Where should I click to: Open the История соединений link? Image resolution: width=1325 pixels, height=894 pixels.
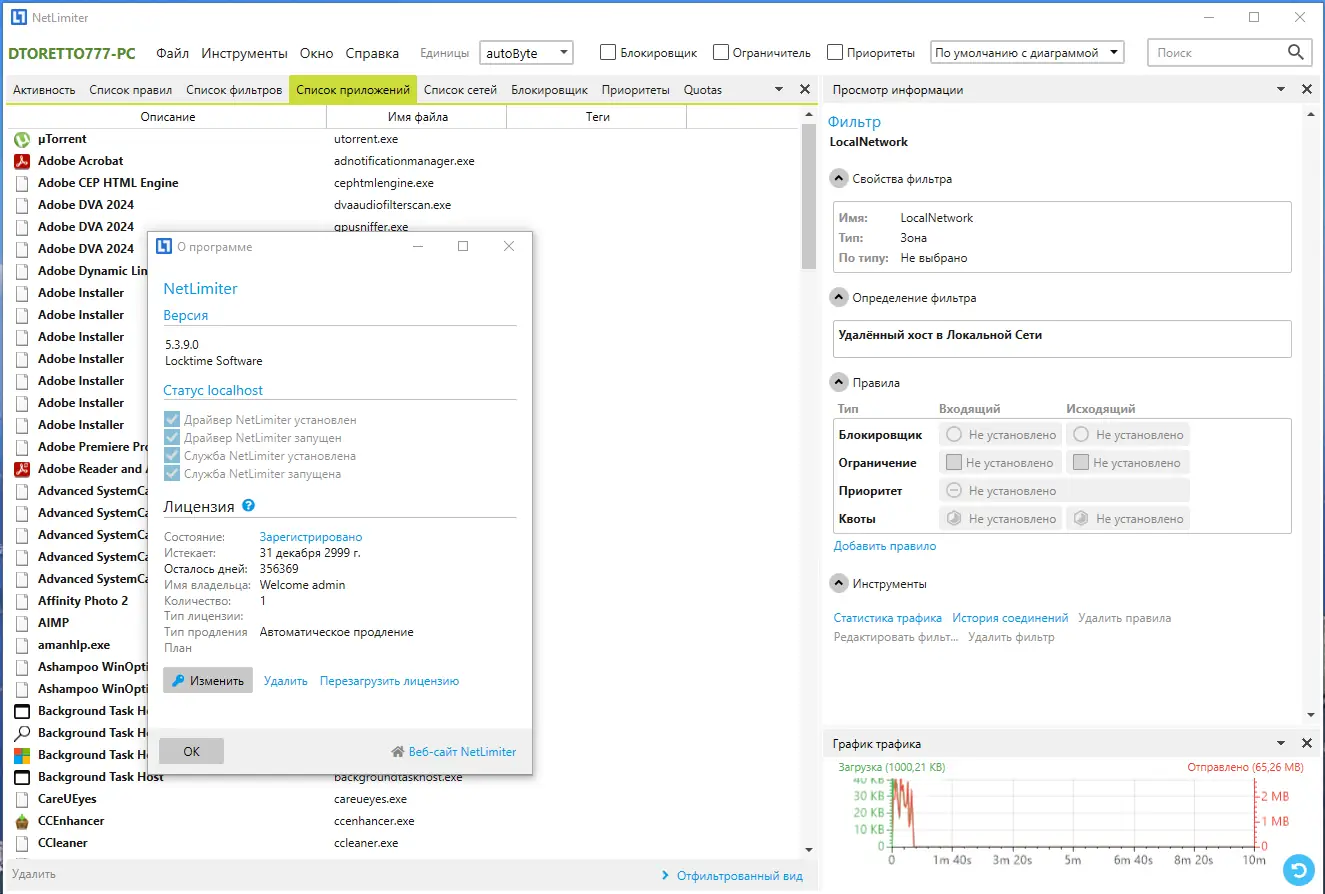[1010, 618]
